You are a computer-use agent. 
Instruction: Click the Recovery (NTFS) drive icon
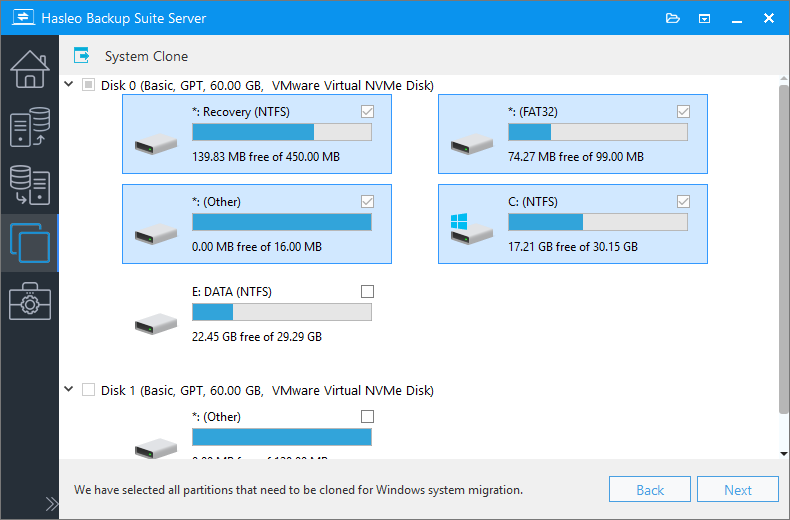click(x=156, y=144)
